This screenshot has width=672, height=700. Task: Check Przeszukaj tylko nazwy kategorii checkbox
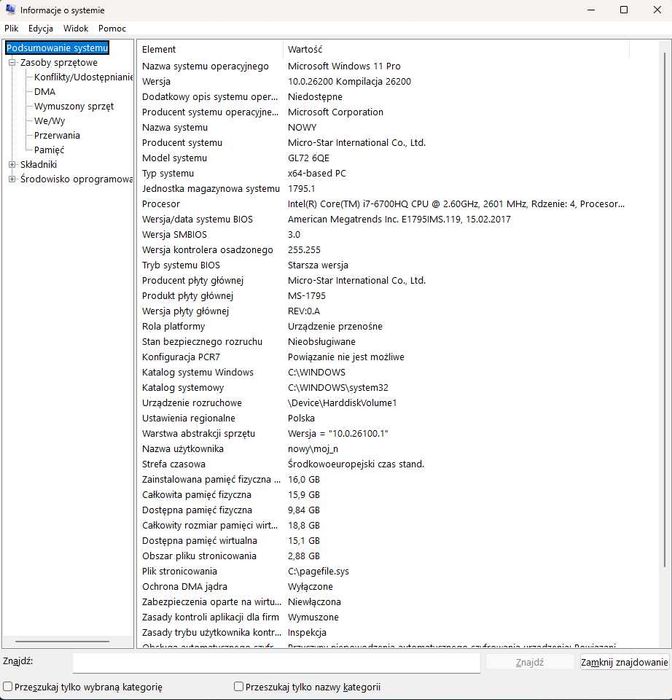point(239,686)
